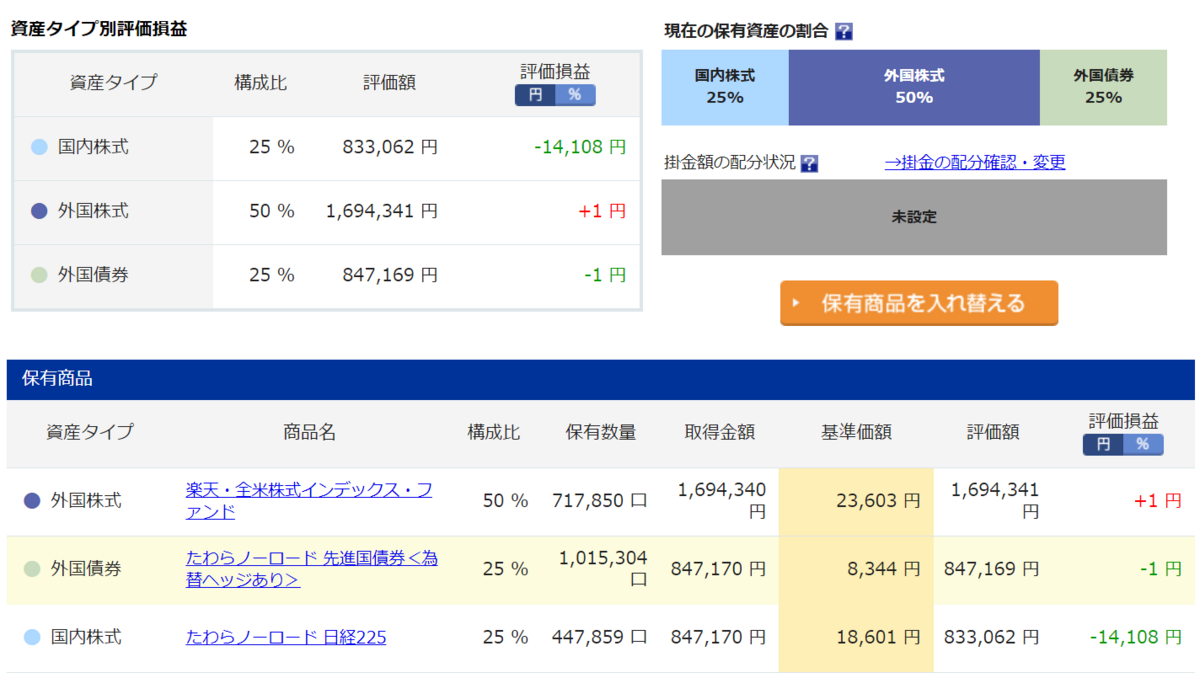Switch asset-type 評価損益 to % display
Image resolution: width=1200 pixels, height=678 pixels.
(575, 95)
